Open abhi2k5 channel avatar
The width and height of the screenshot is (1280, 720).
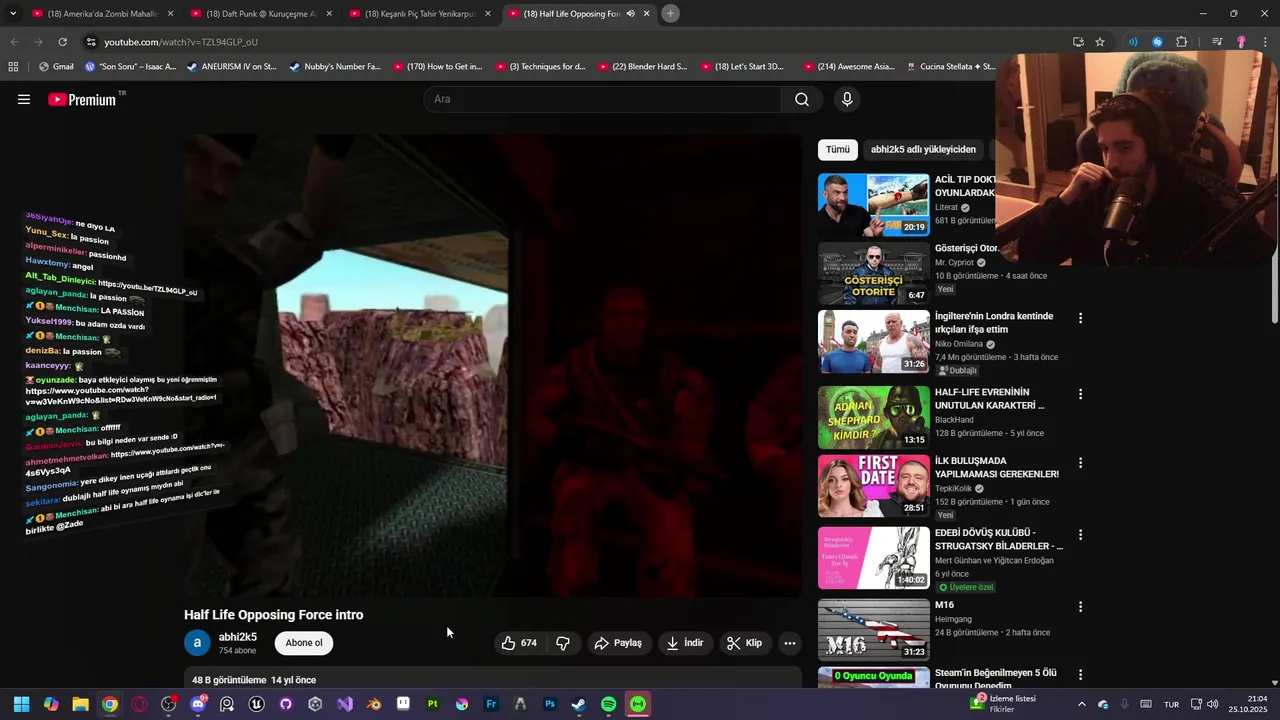coord(198,643)
